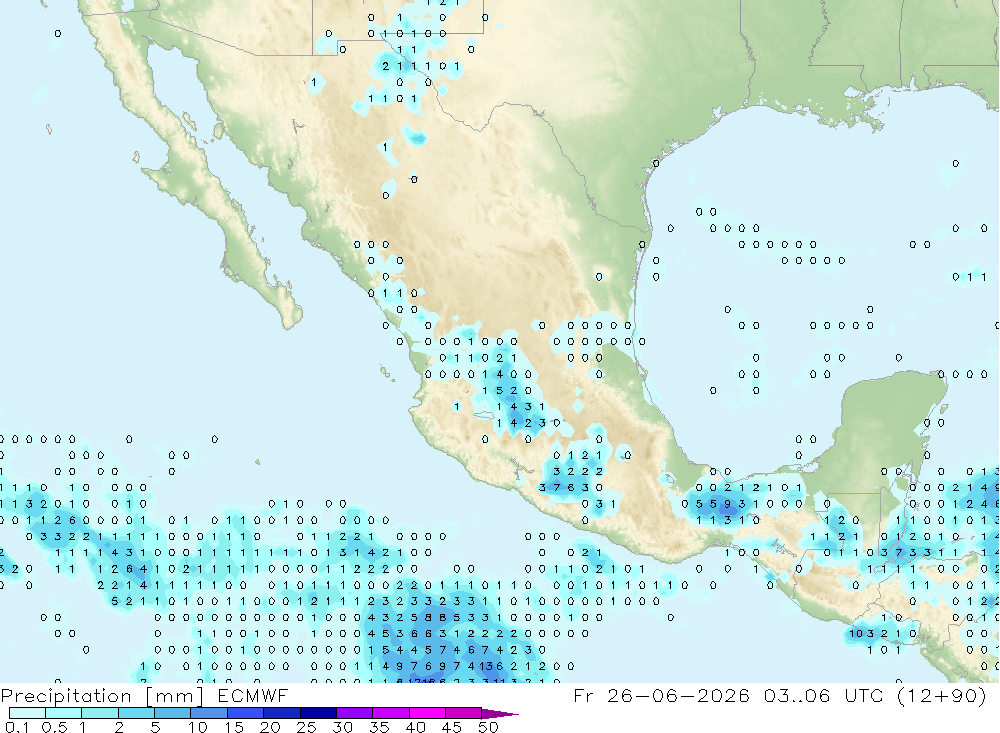Choose the 35–40 mm purple legend swatch

(x=391, y=713)
